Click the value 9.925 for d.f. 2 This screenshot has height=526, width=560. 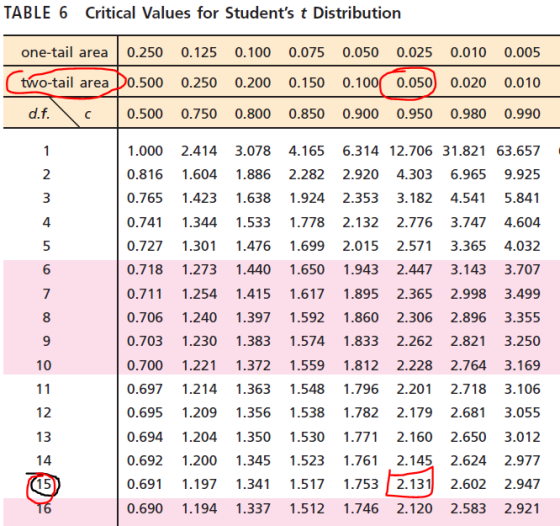tap(522, 175)
